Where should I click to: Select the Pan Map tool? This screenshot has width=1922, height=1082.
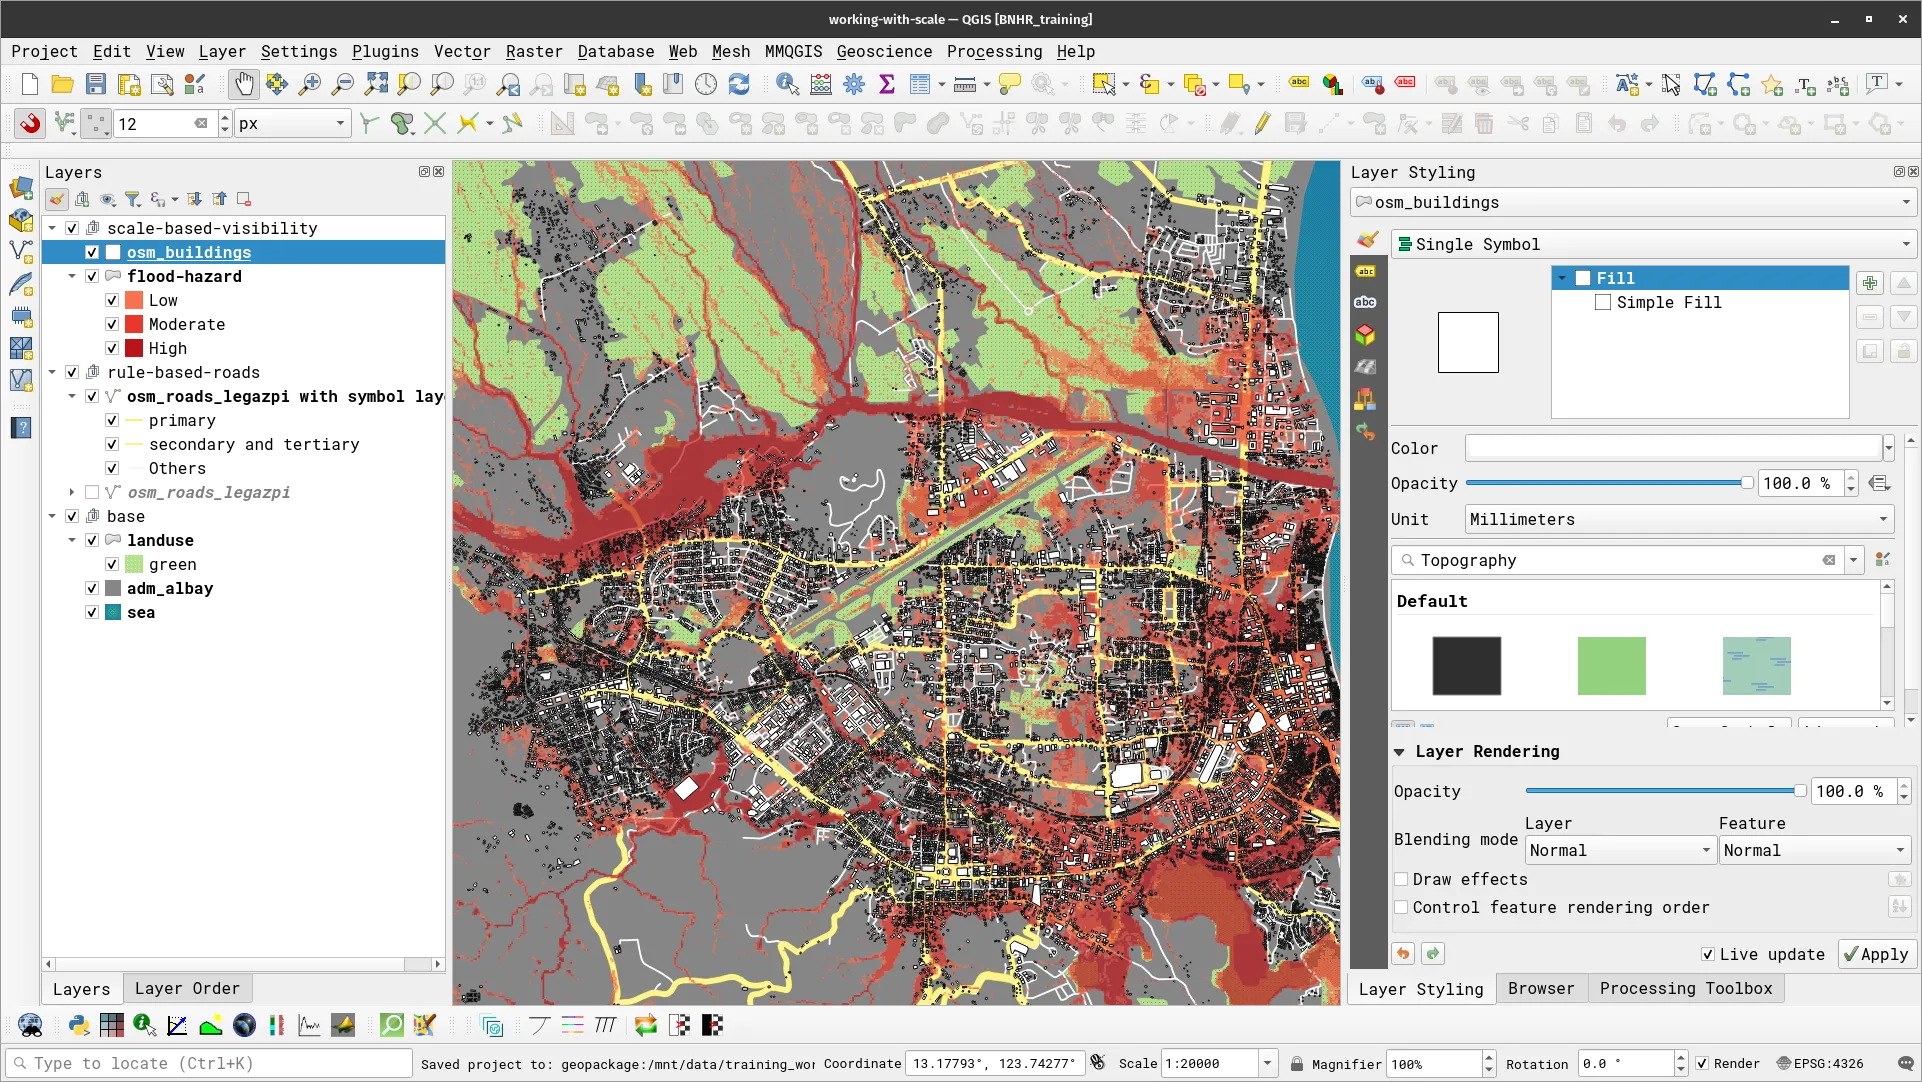tap(244, 84)
